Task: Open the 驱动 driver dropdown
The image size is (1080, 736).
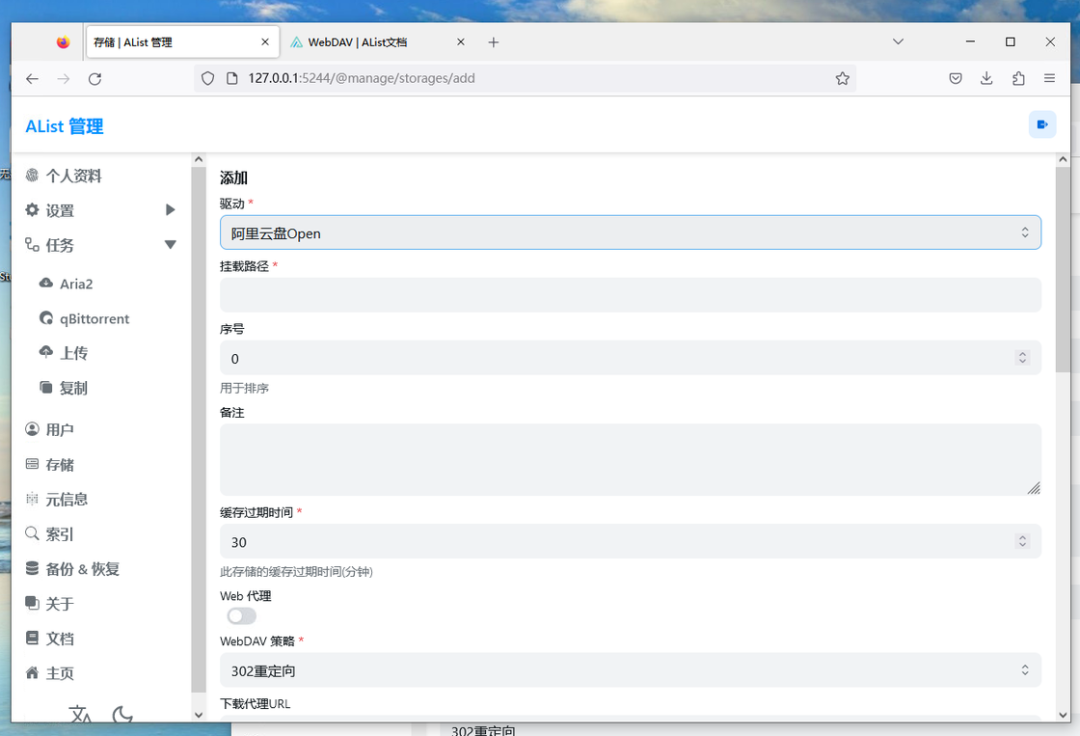Action: (630, 233)
